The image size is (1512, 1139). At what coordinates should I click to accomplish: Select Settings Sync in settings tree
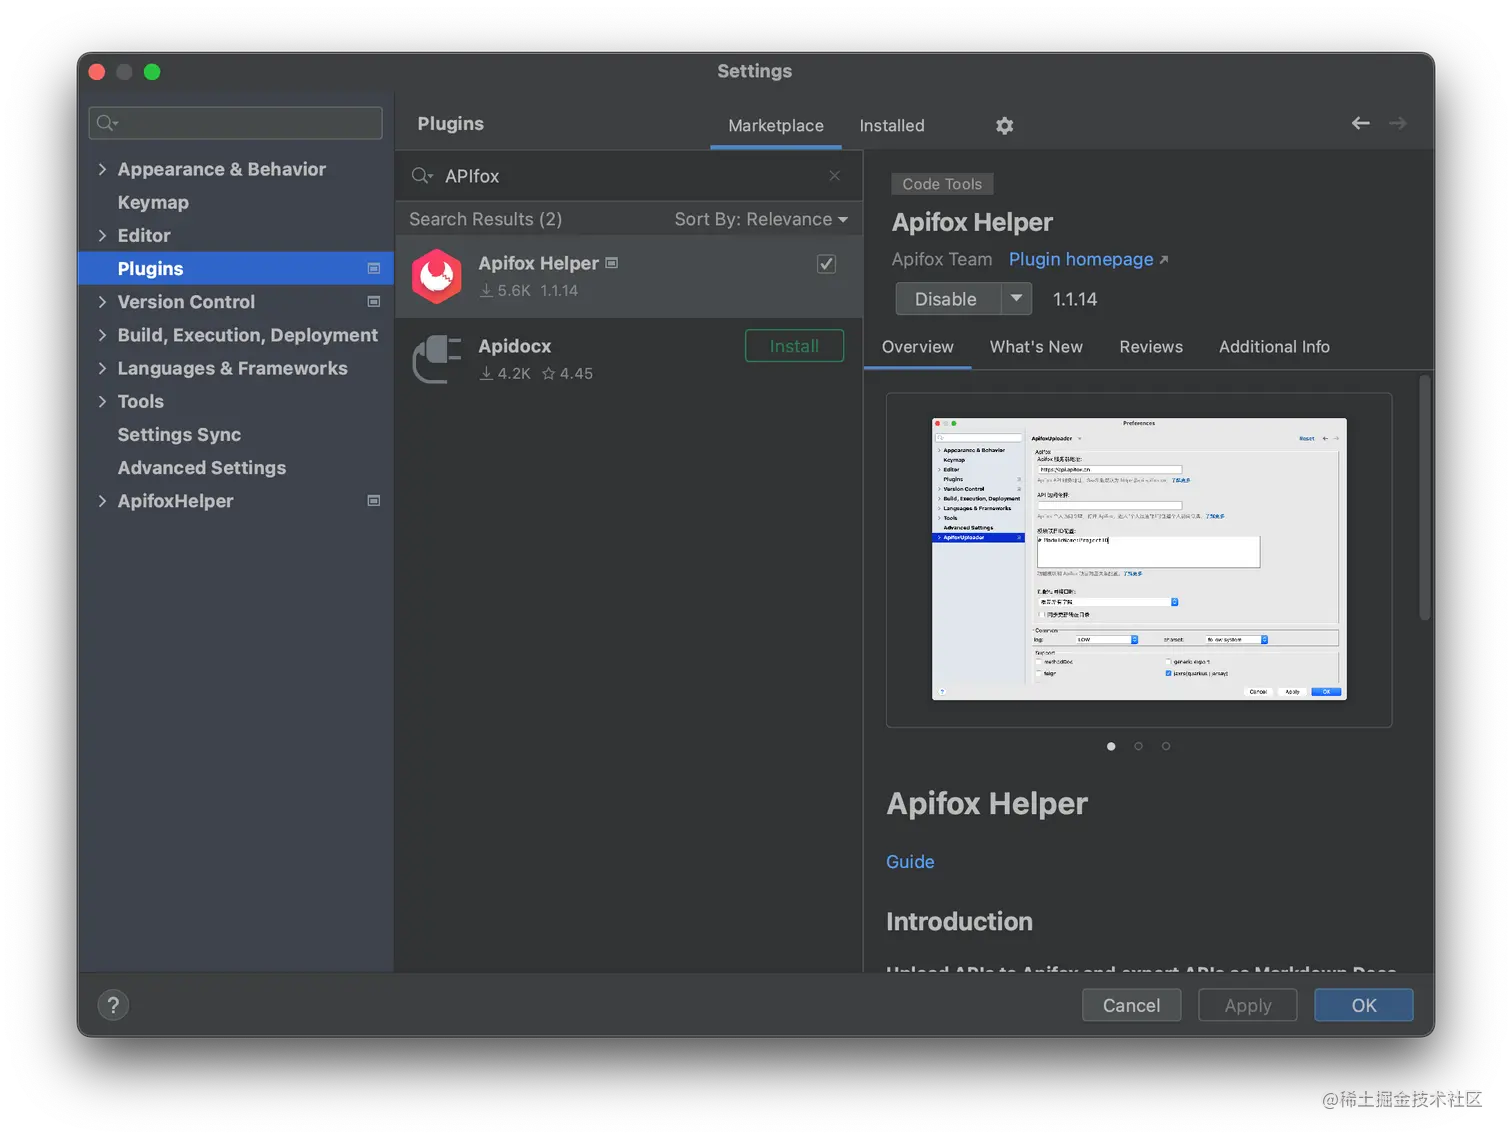click(x=179, y=434)
